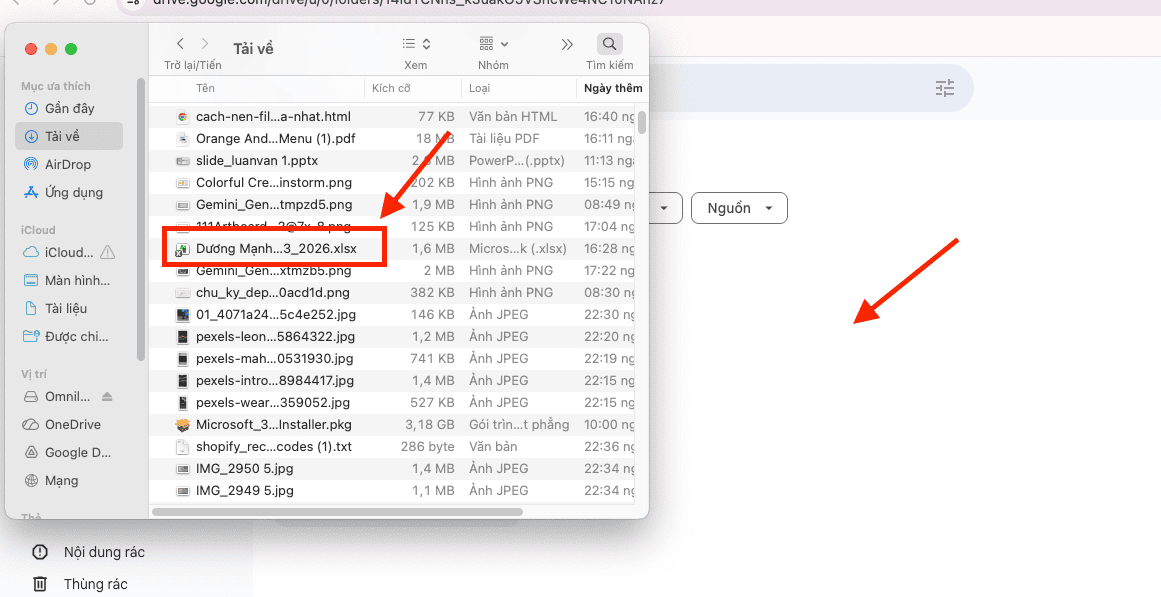The image size is (1161, 597).
Task: Select file Colorful Cre...instorm.png
Action: (274, 182)
